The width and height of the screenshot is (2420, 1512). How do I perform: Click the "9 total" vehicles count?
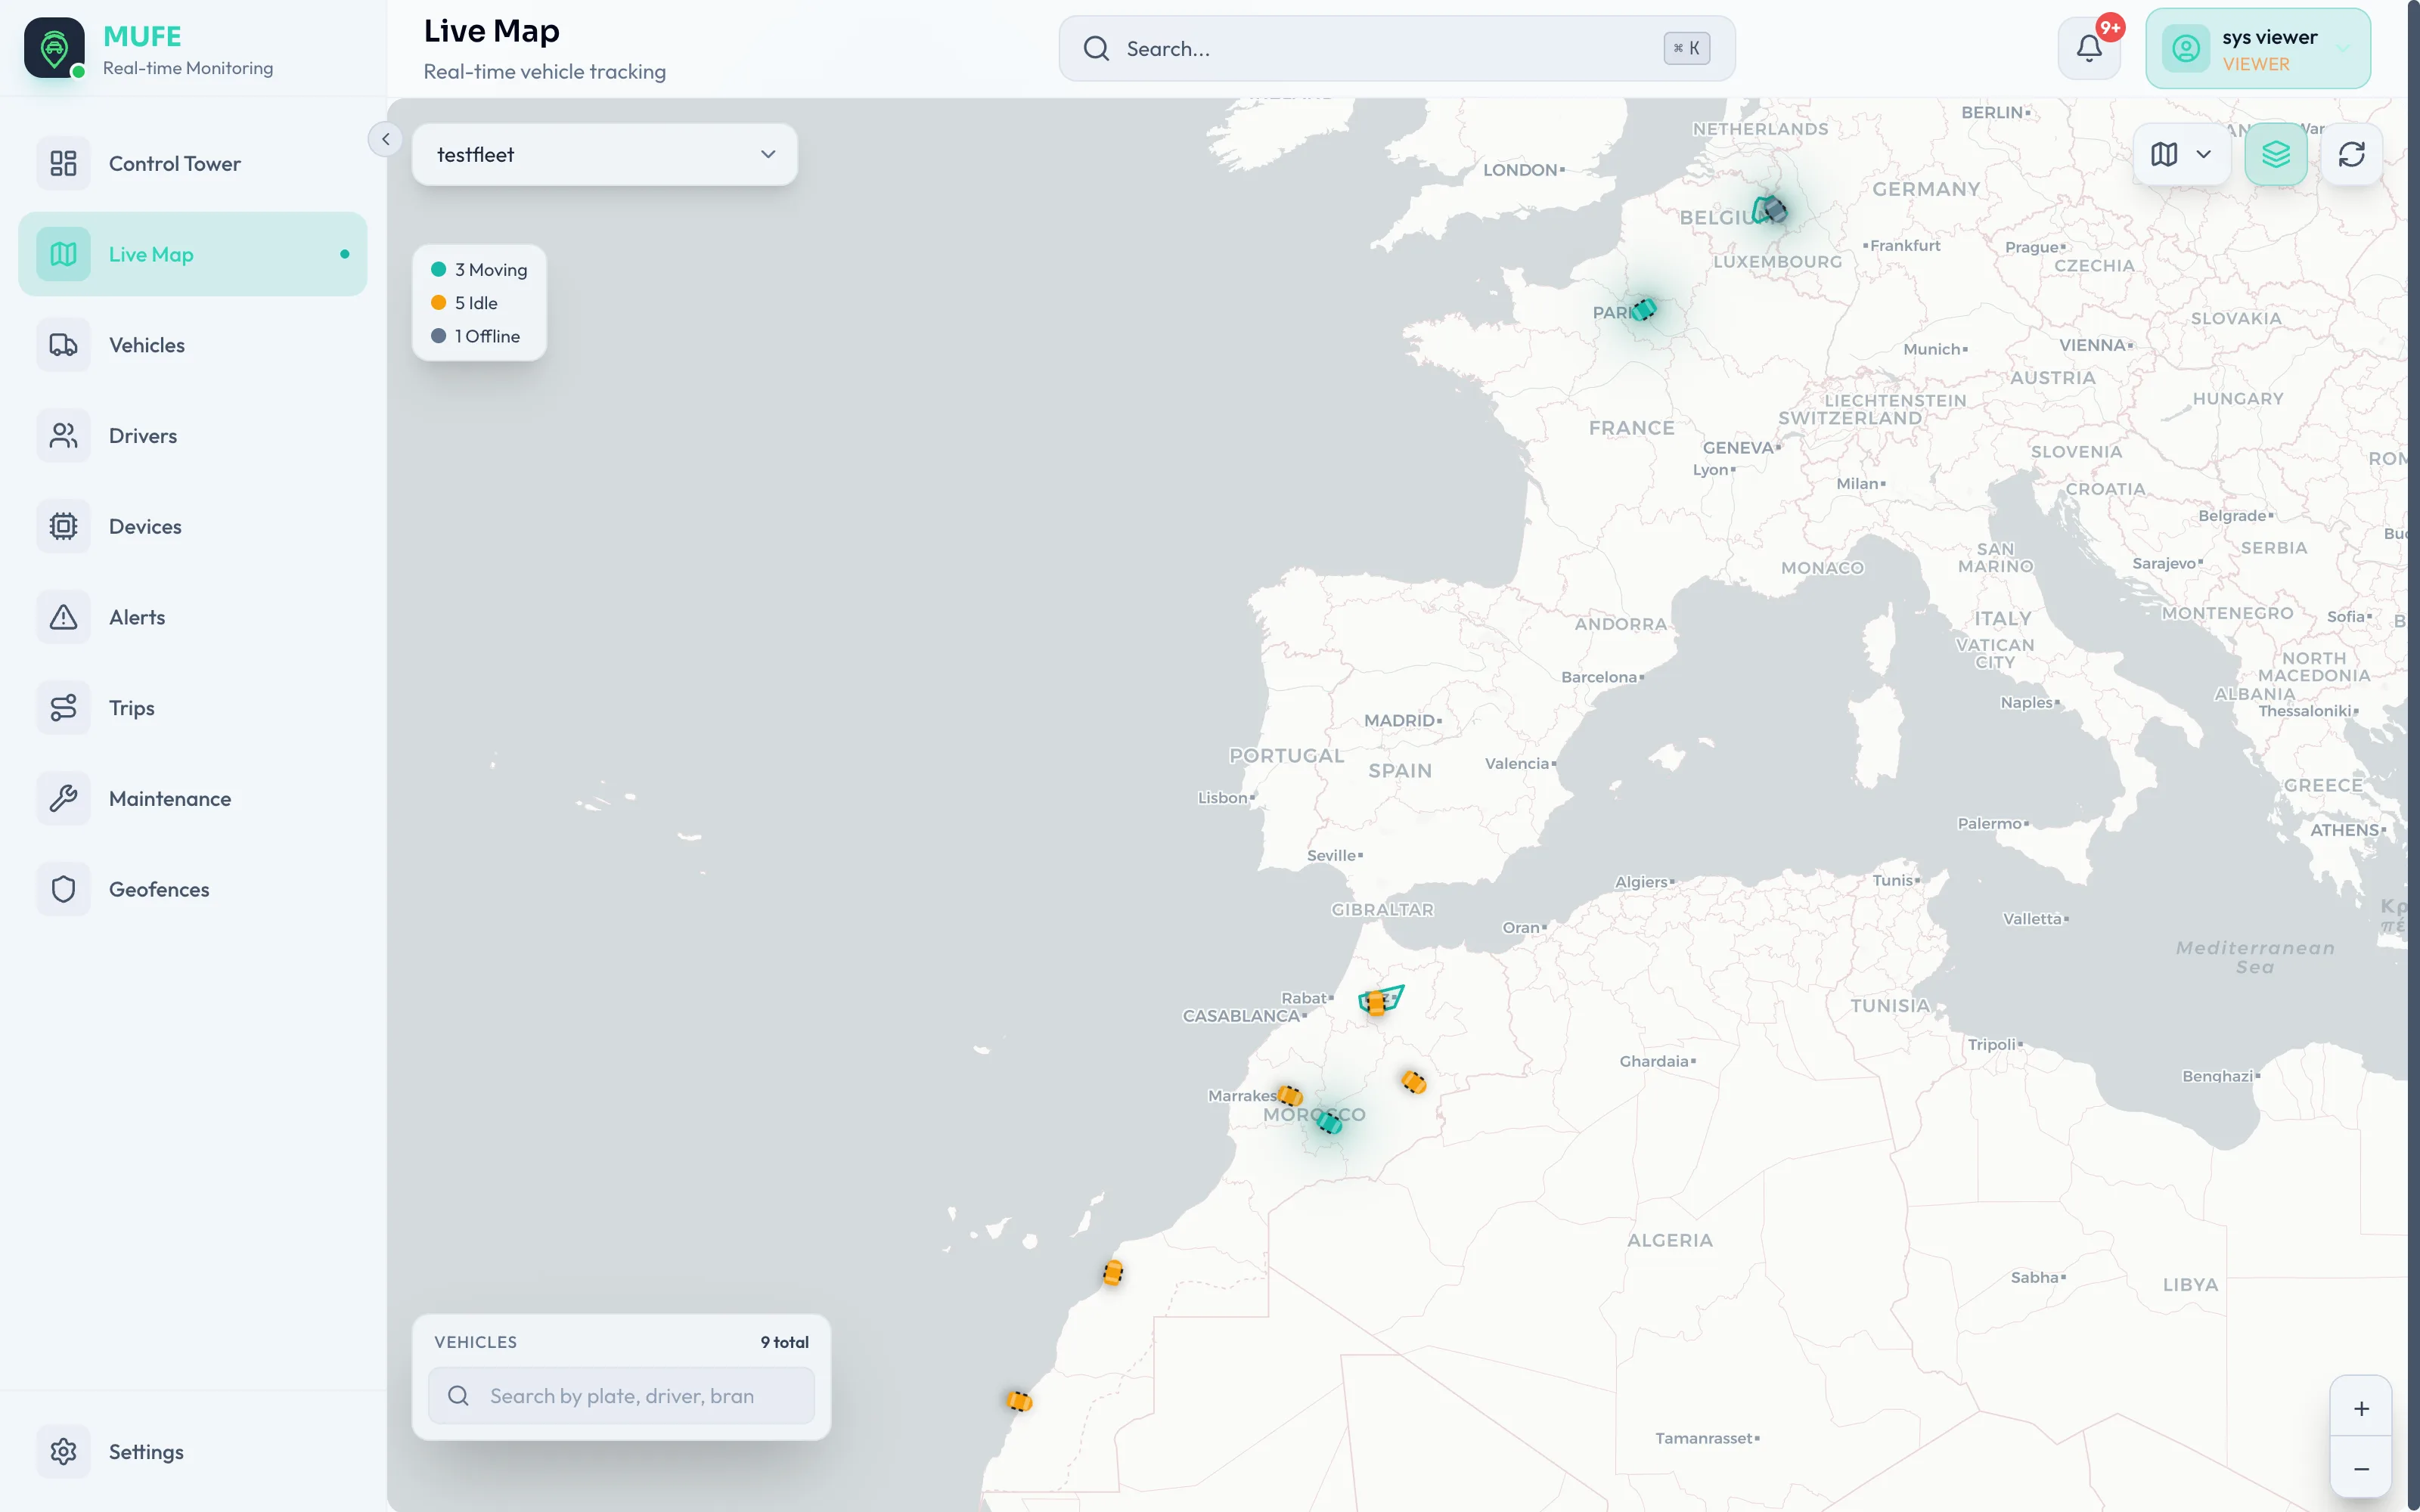784,1342
